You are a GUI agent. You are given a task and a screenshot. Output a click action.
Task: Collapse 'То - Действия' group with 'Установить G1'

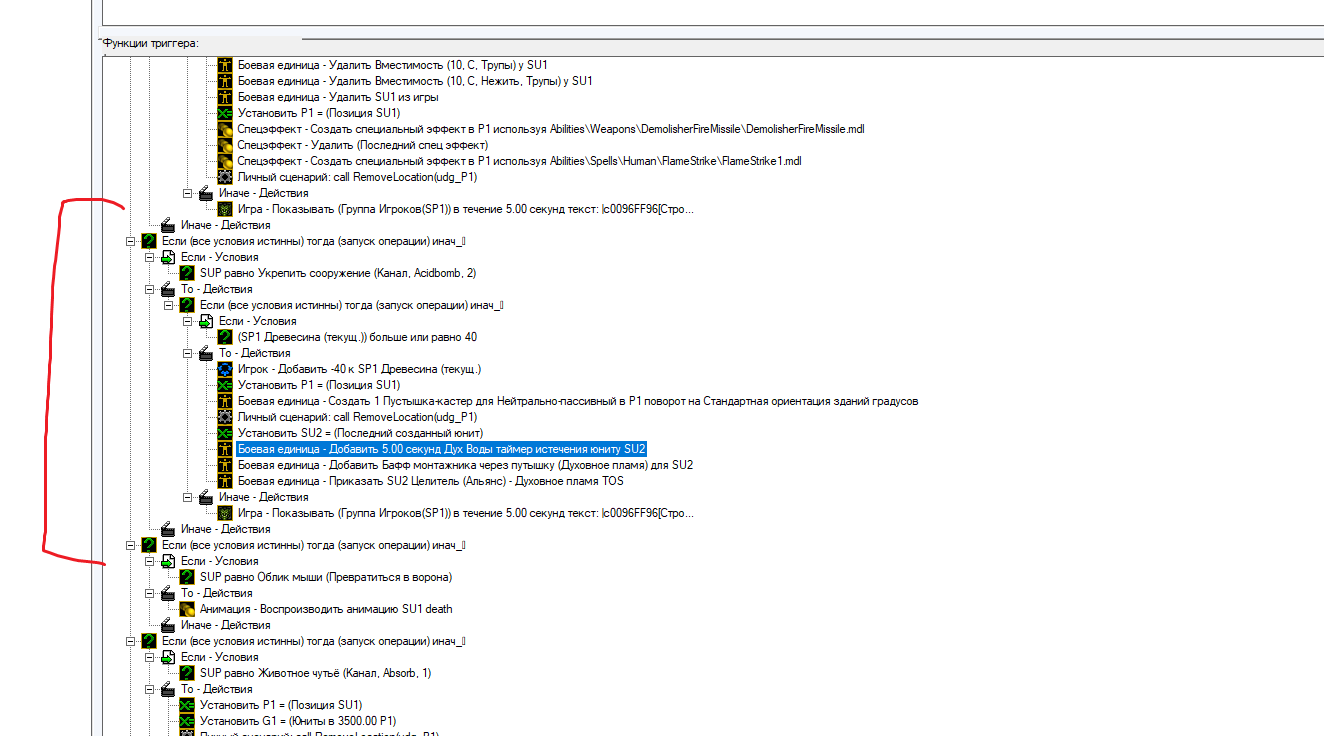pyautogui.click(x=149, y=689)
